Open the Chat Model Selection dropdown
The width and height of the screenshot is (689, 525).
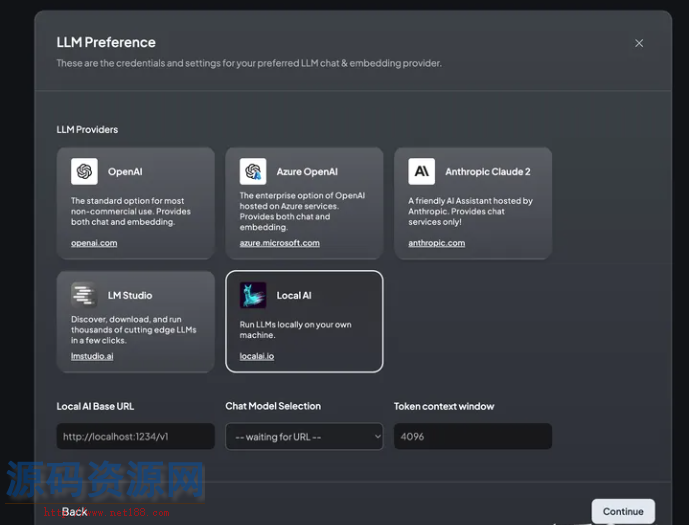click(x=304, y=436)
